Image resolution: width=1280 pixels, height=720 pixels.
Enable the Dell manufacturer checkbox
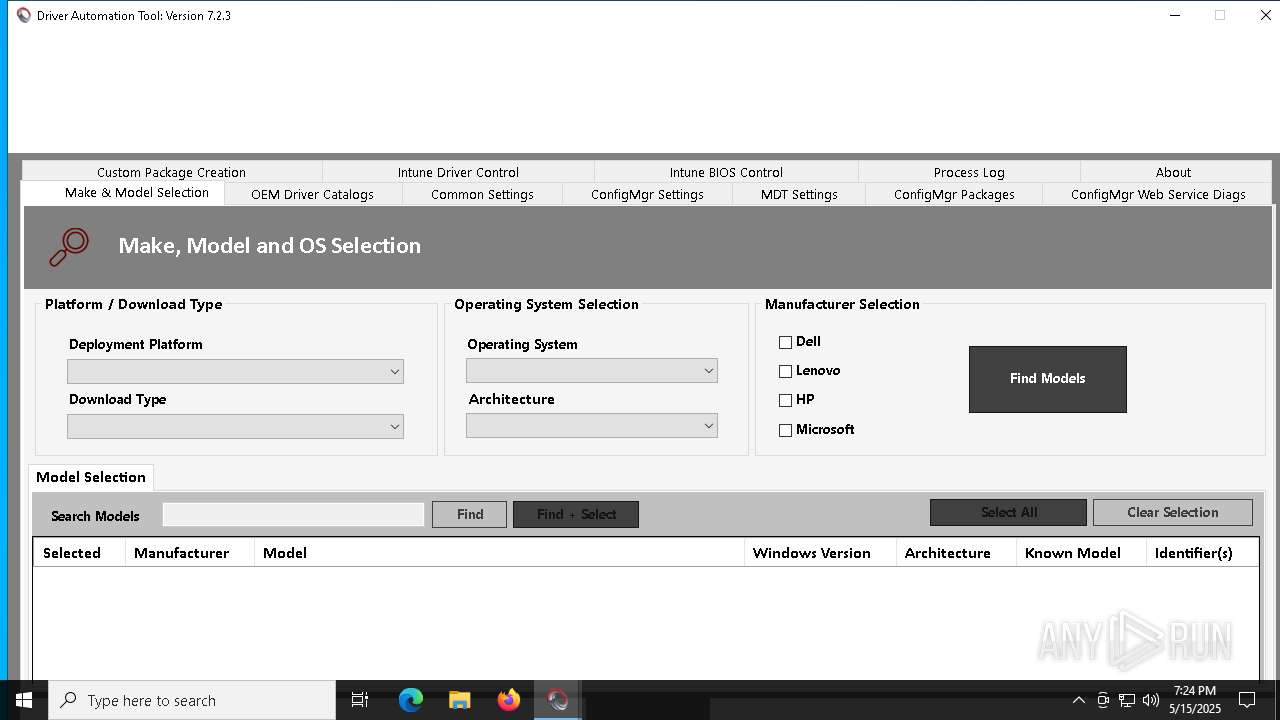coord(785,342)
